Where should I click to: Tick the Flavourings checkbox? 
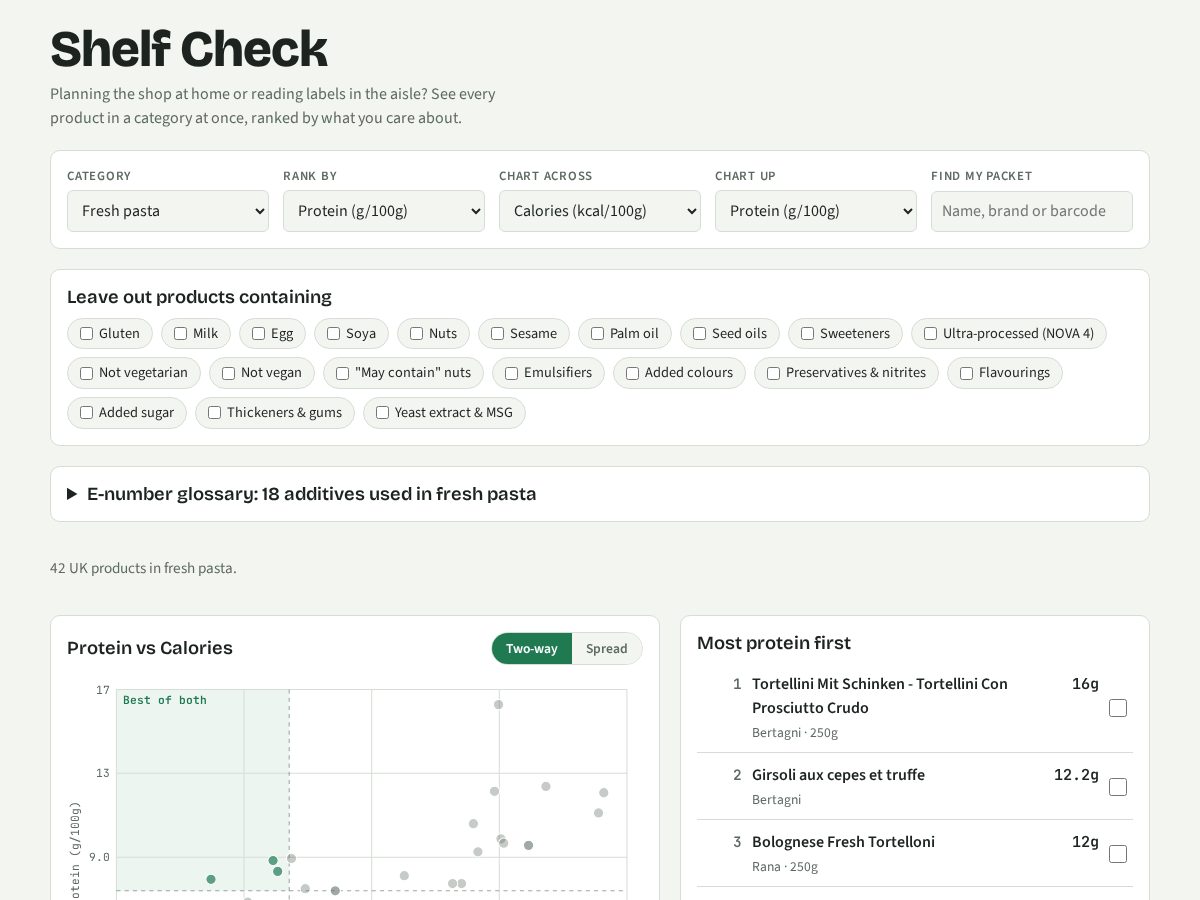point(967,373)
